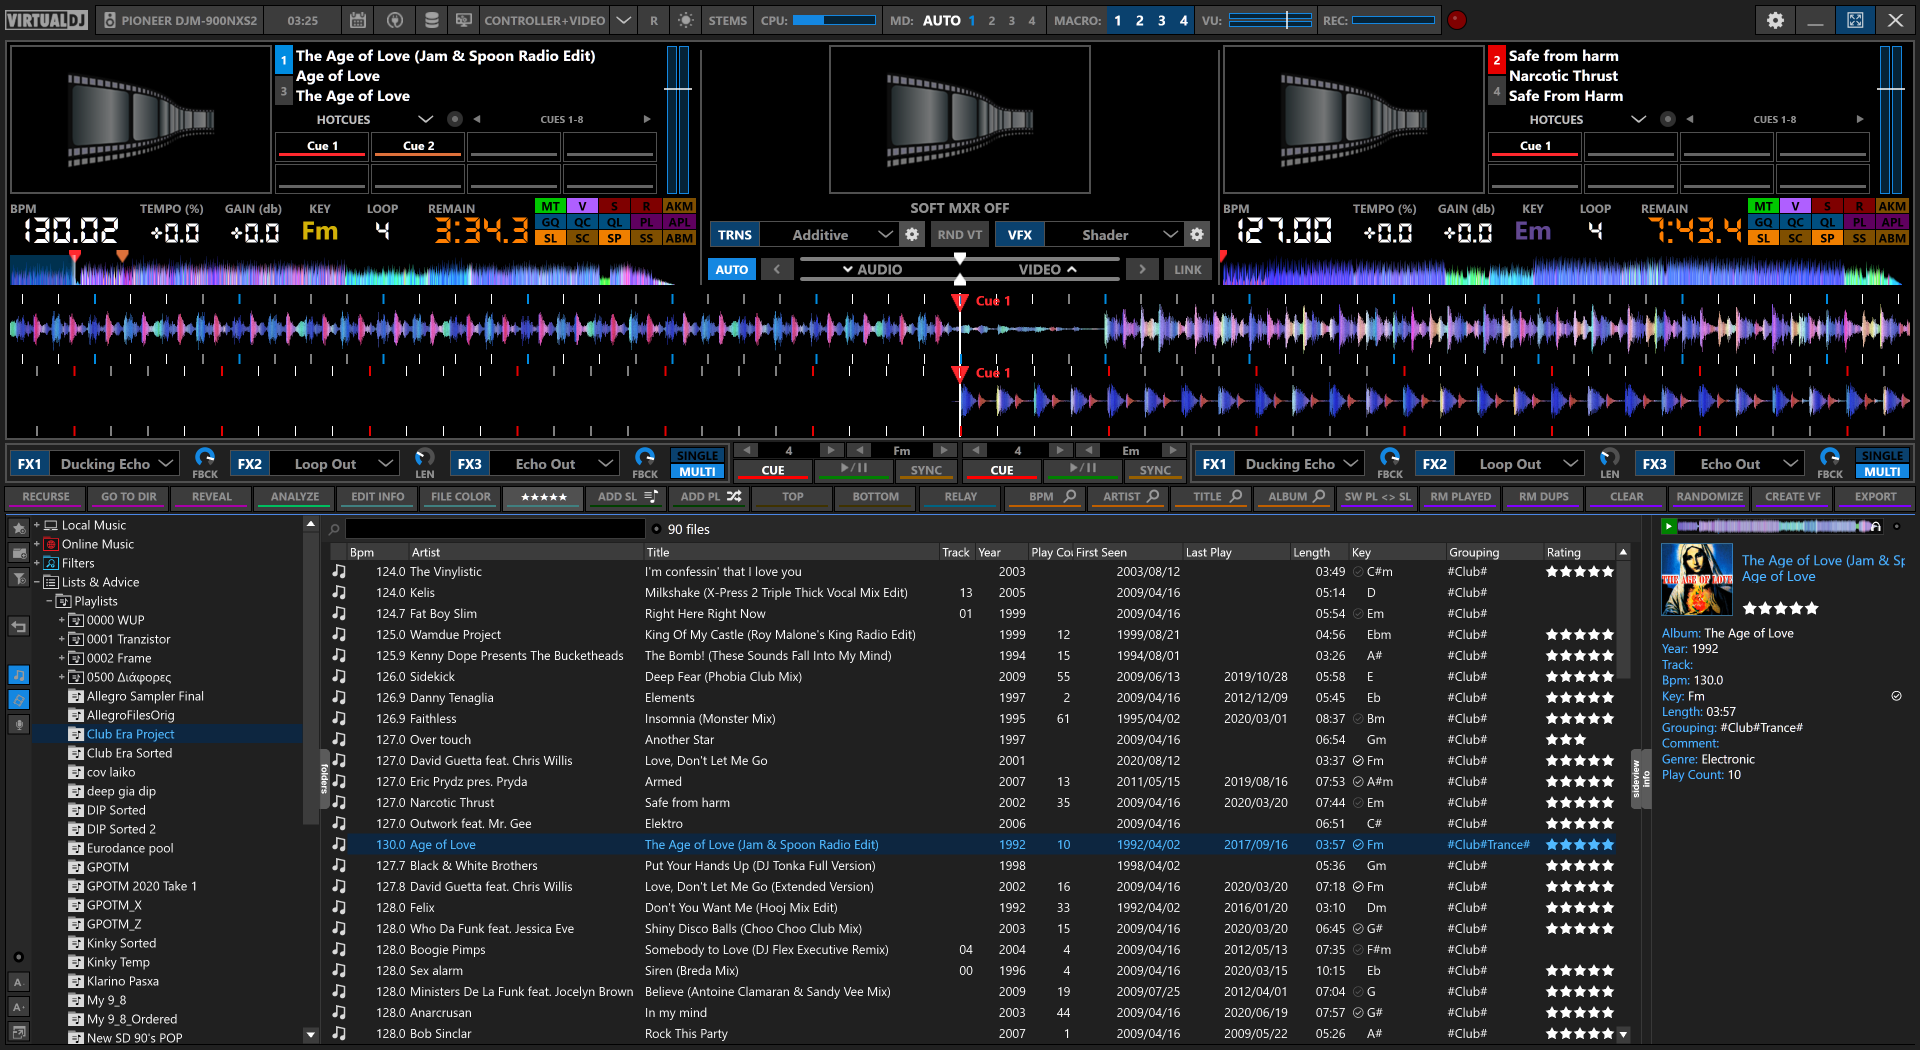This screenshot has height=1050, width=1920.
Task: Toggle music note file type icon
Action: [19, 675]
